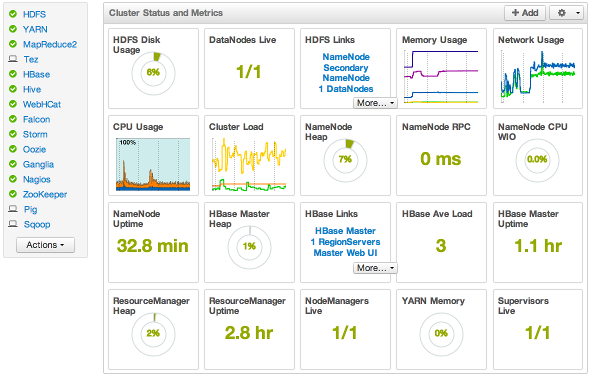Screen dimensions: 591x376
Task: Open the Network Usage graph thumbnail
Action: 538,76
